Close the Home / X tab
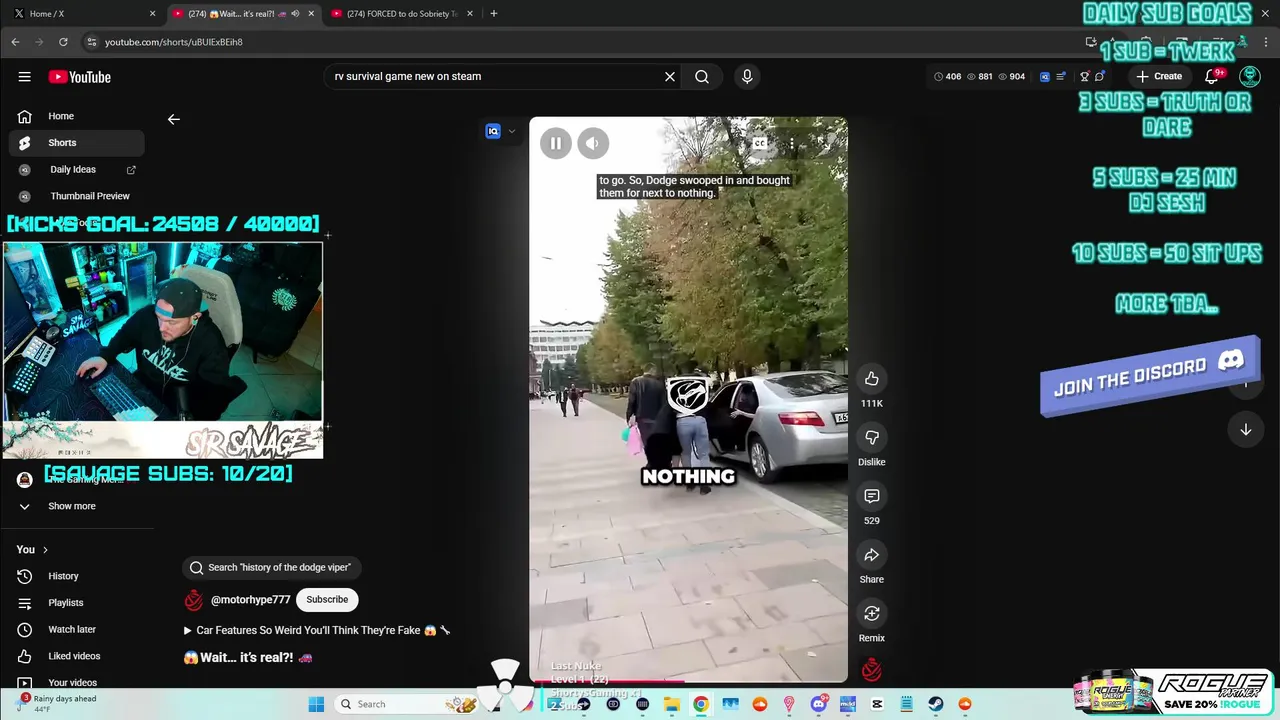 [x=152, y=13]
